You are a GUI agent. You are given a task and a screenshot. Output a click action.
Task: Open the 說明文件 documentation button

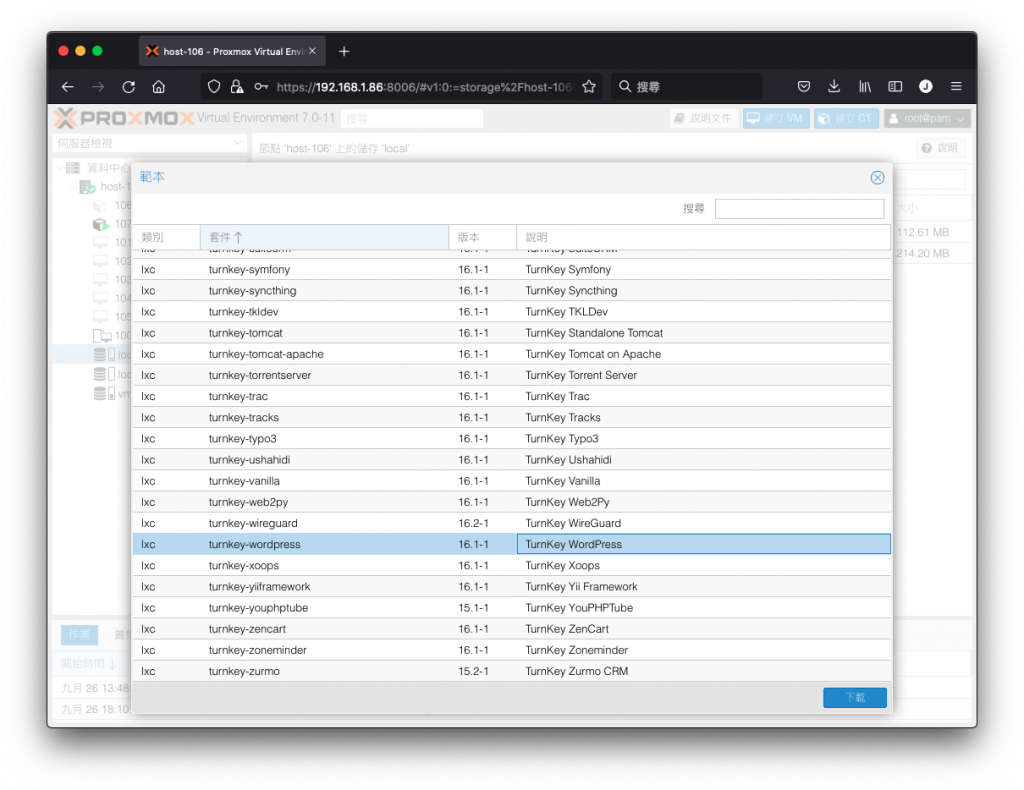(x=703, y=118)
